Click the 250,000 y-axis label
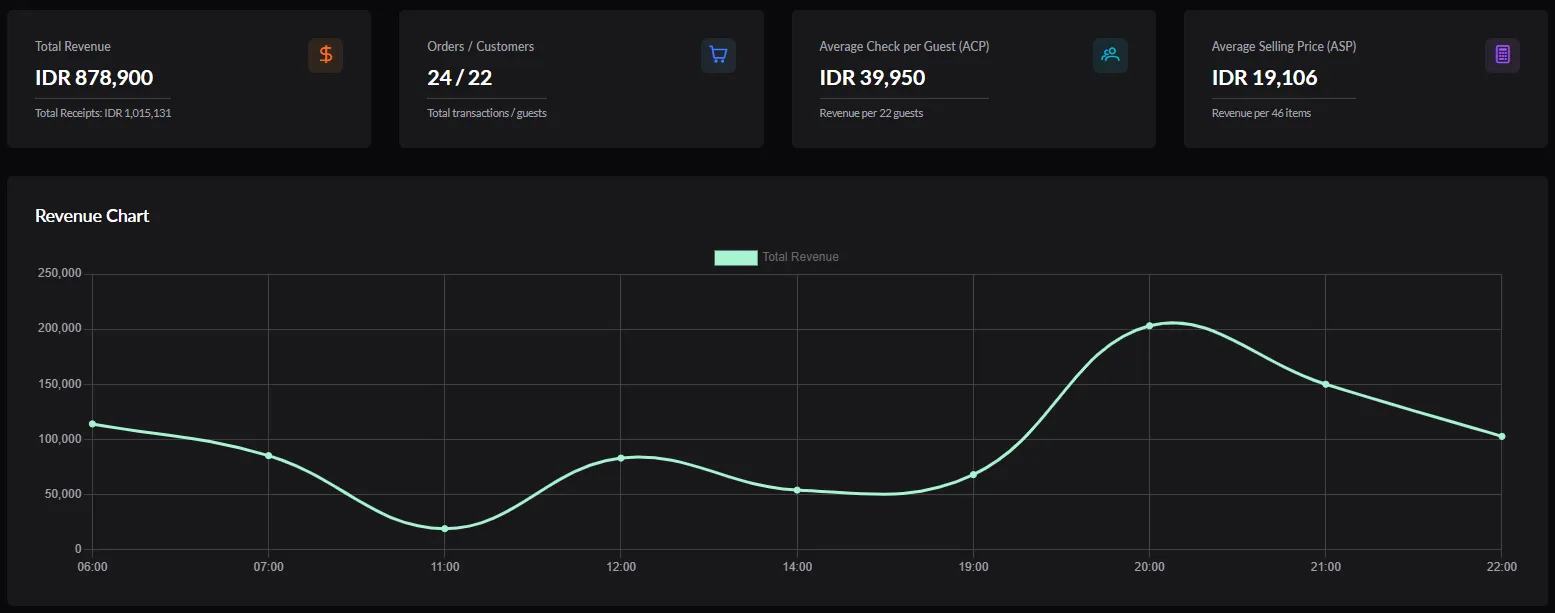 (x=61, y=274)
